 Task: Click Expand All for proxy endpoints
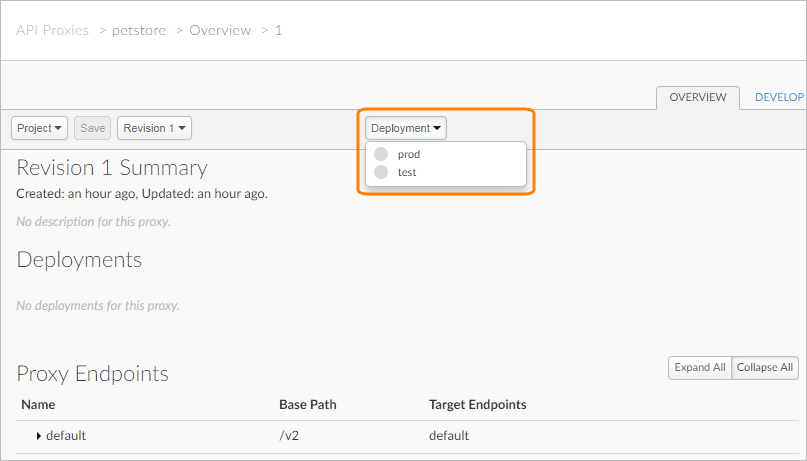pos(700,368)
